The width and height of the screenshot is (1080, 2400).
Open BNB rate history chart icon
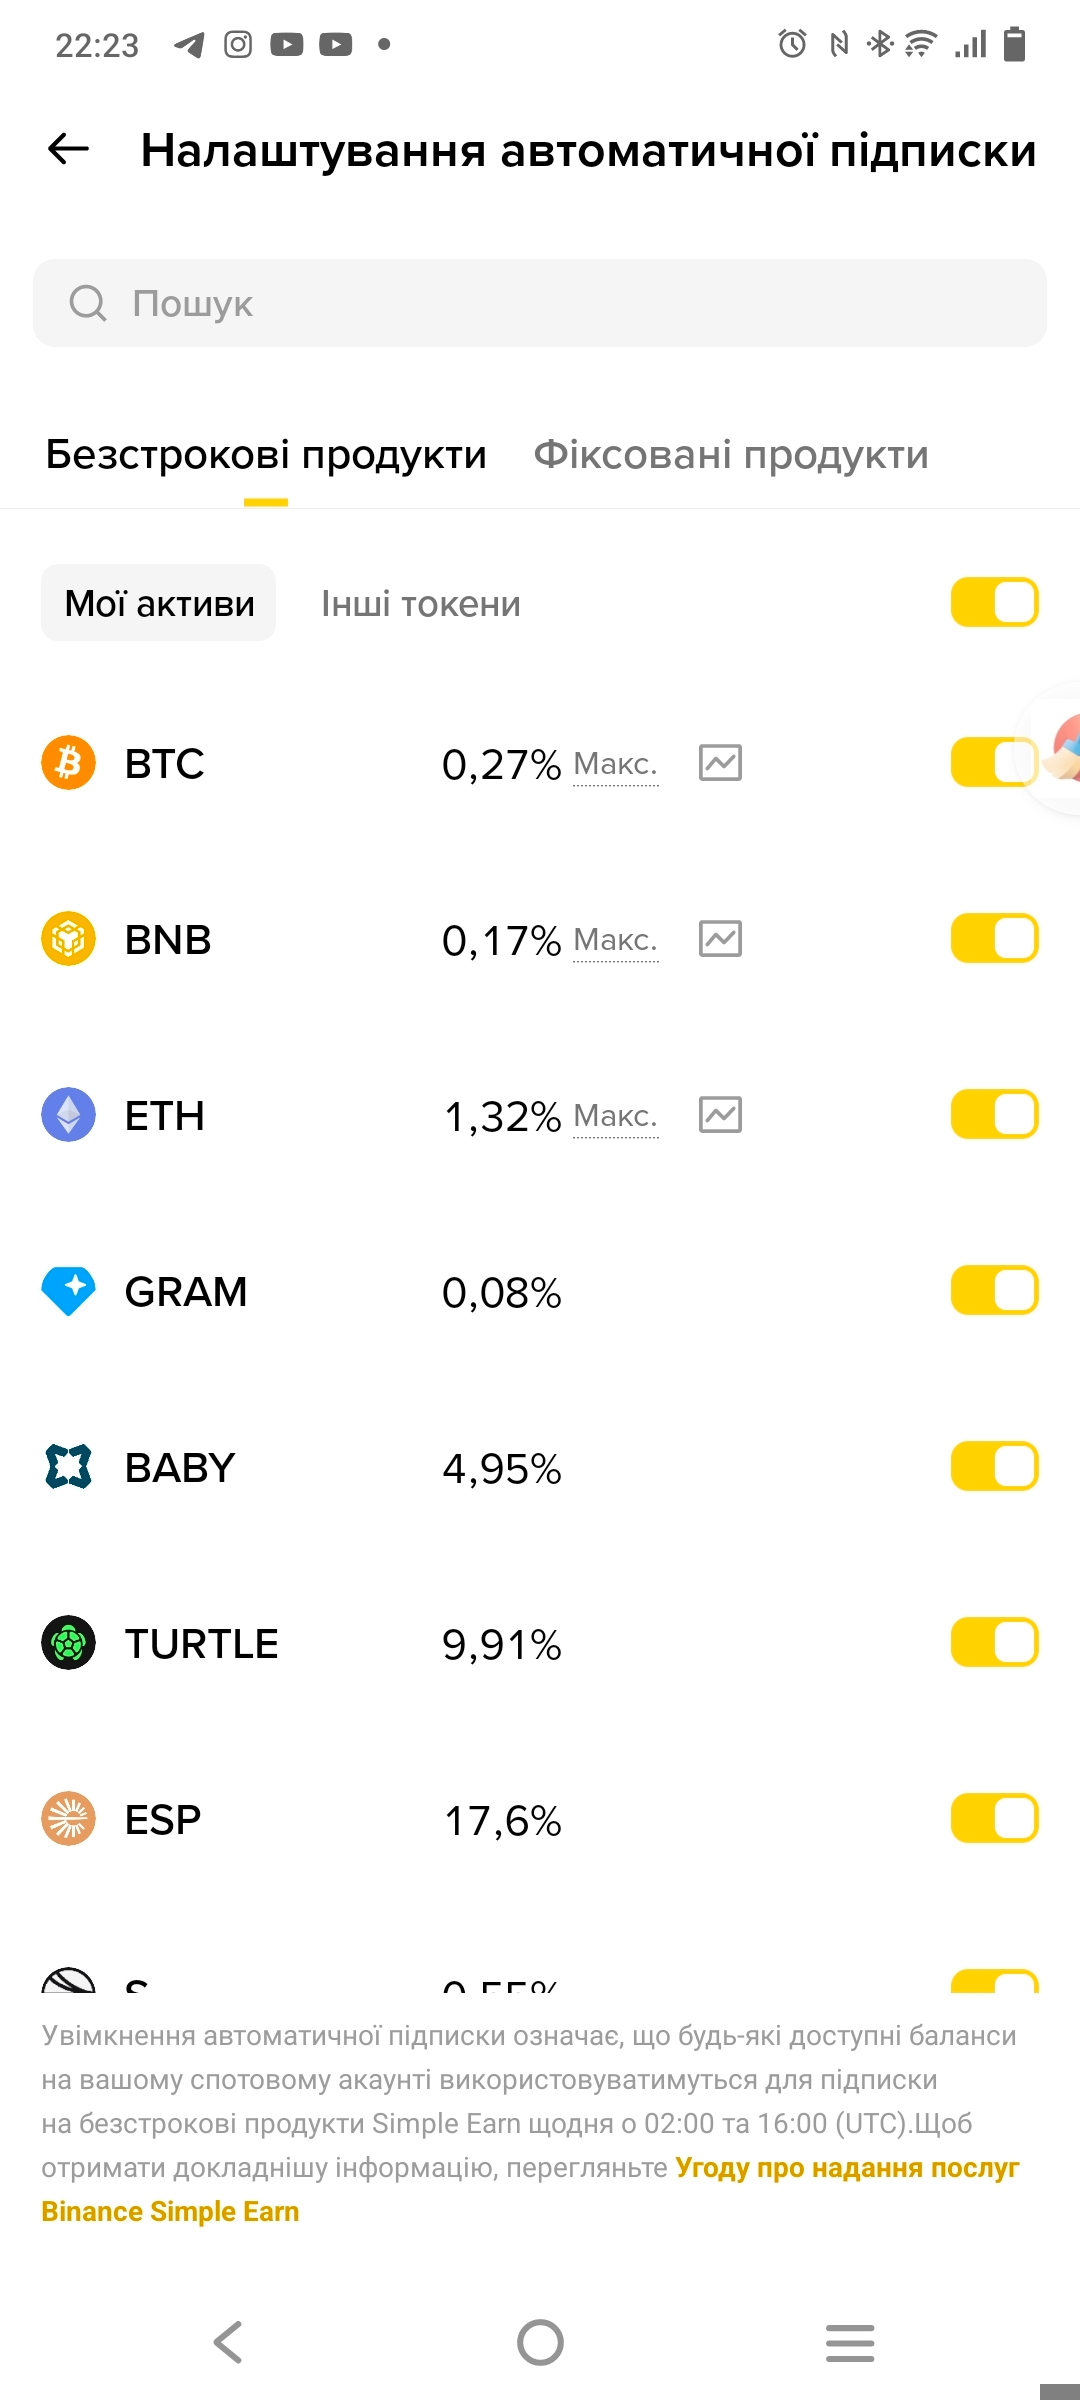click(720, 939)
